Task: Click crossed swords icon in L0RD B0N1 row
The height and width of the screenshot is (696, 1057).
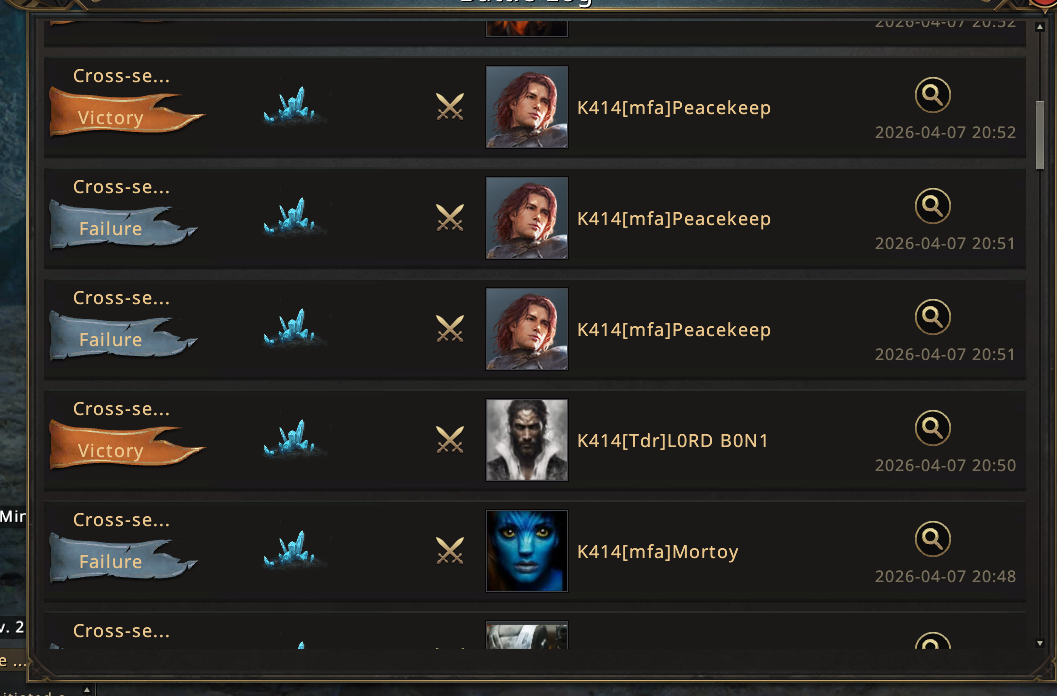Action: point(450,440)
